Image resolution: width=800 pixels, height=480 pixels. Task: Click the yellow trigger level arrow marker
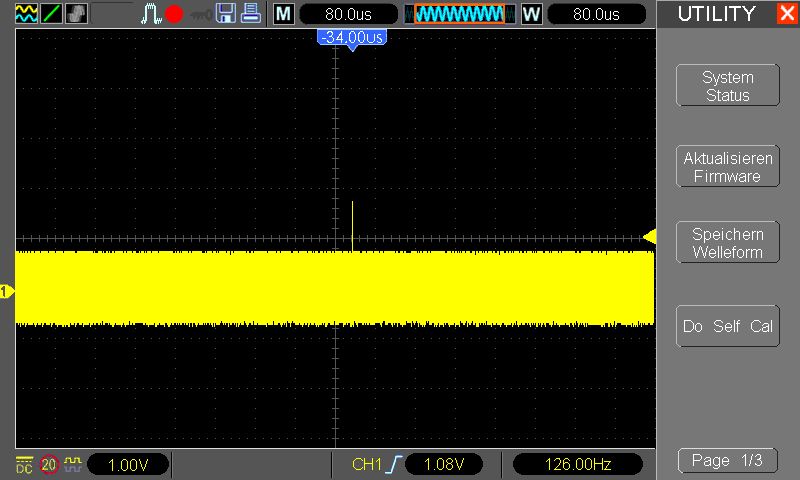click(649, 237)
